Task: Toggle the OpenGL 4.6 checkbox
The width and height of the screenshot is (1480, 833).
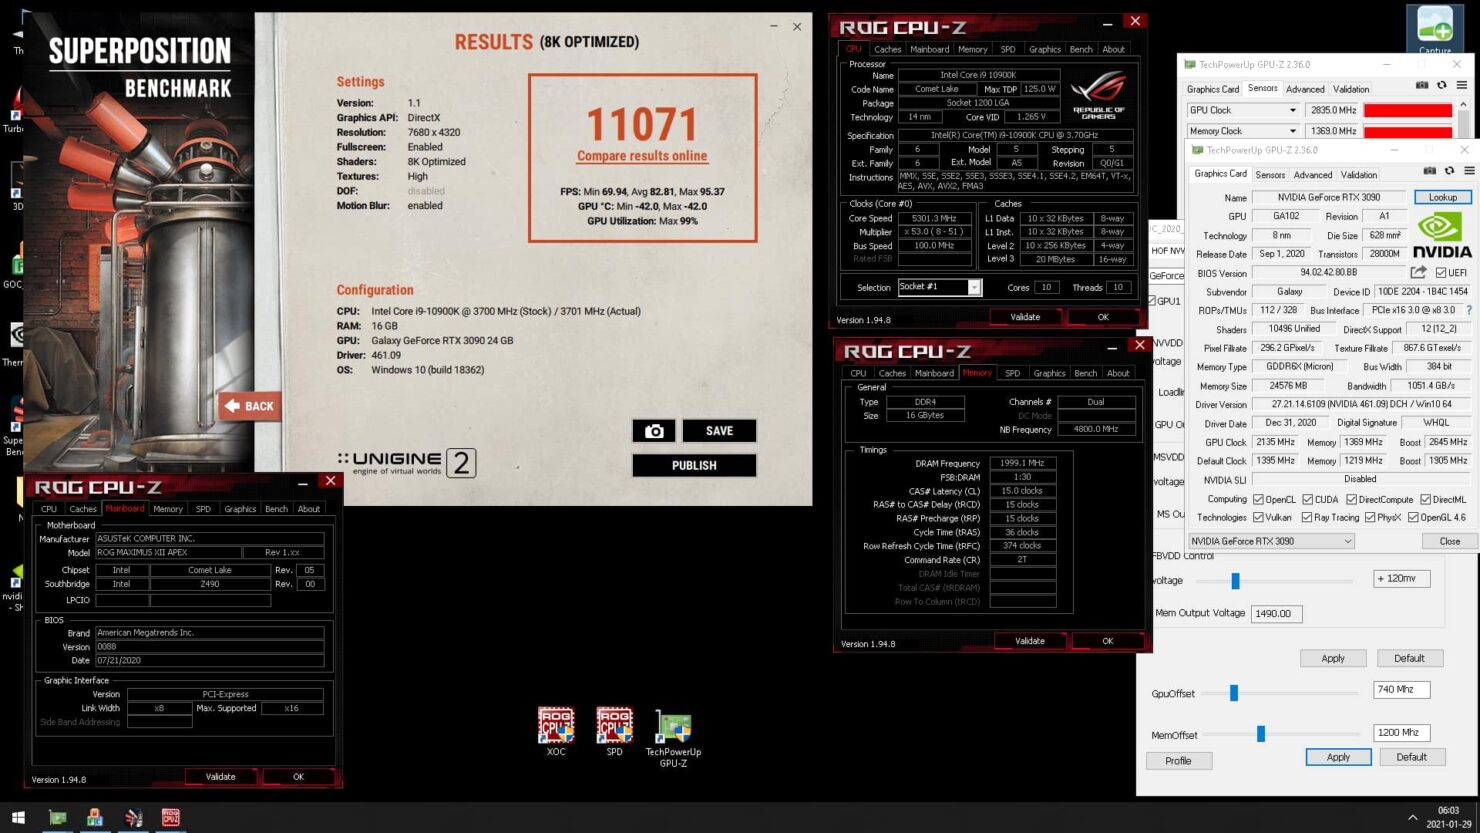Action: (1413, 517)
